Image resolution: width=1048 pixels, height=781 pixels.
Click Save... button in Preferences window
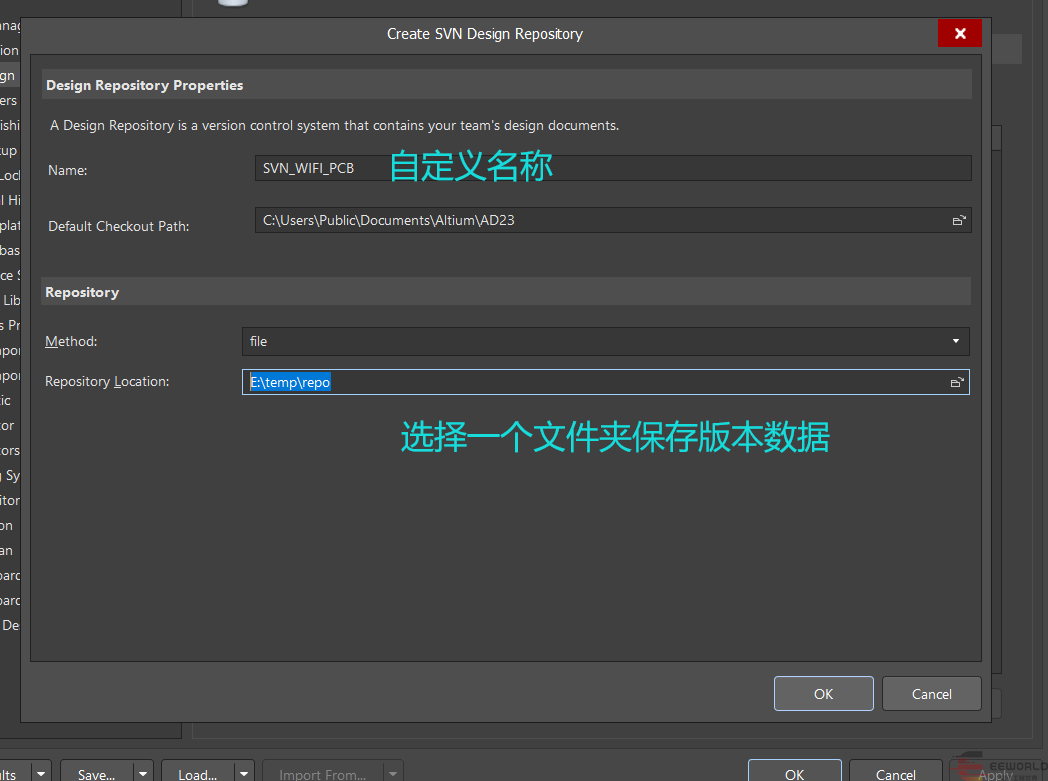pos(97,772)
